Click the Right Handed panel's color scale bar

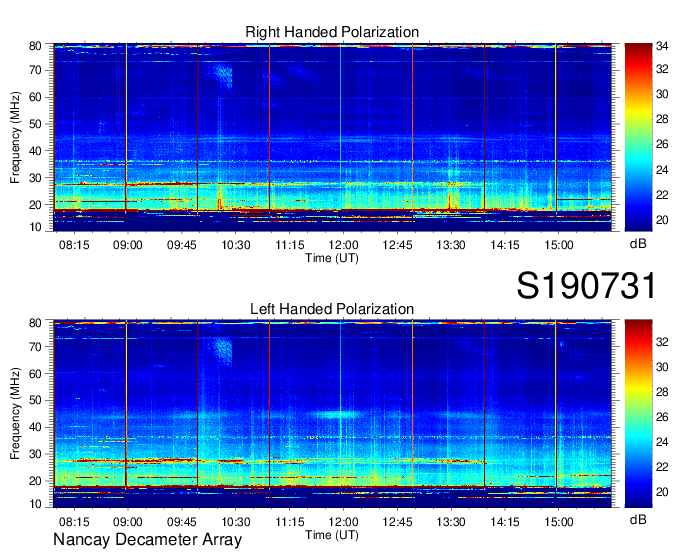(638, 137)
